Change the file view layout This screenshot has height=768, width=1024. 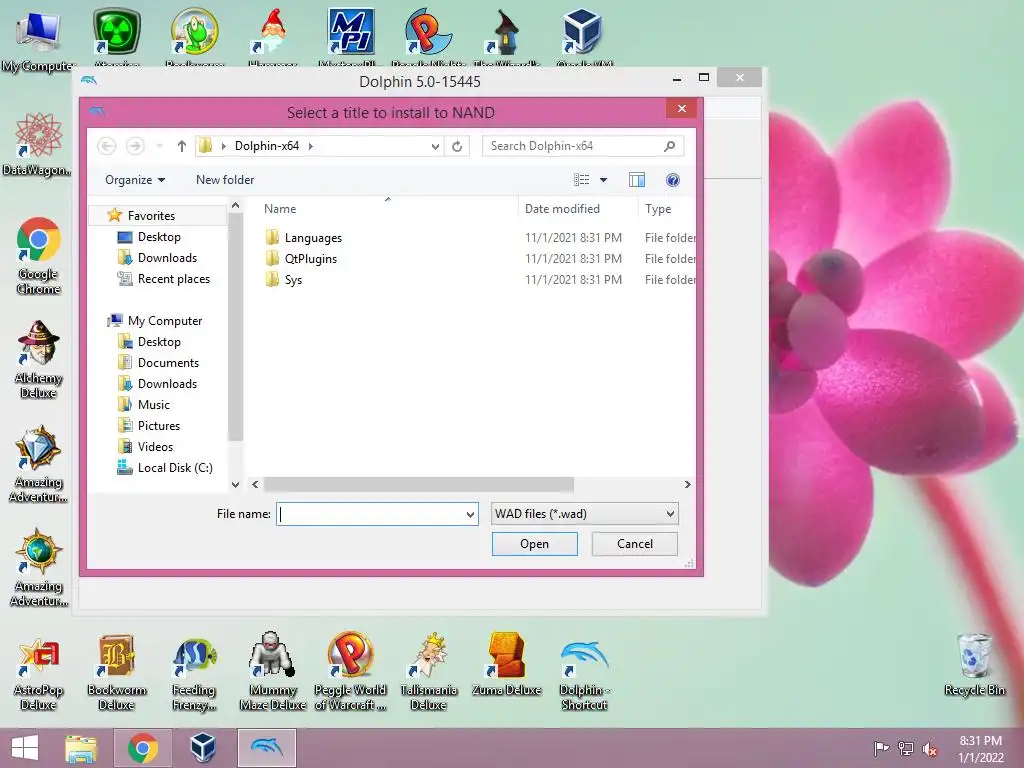click(x=581, y=180)
